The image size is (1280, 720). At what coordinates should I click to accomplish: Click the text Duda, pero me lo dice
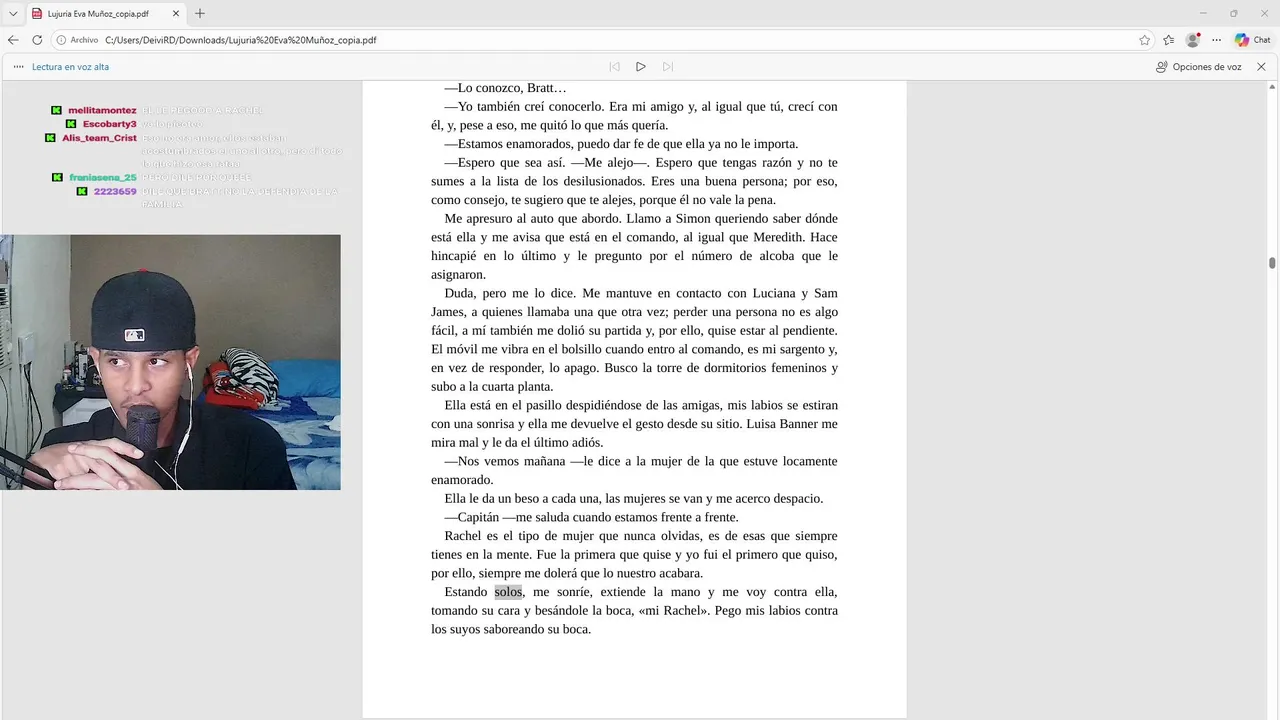[x=511, y=293]
